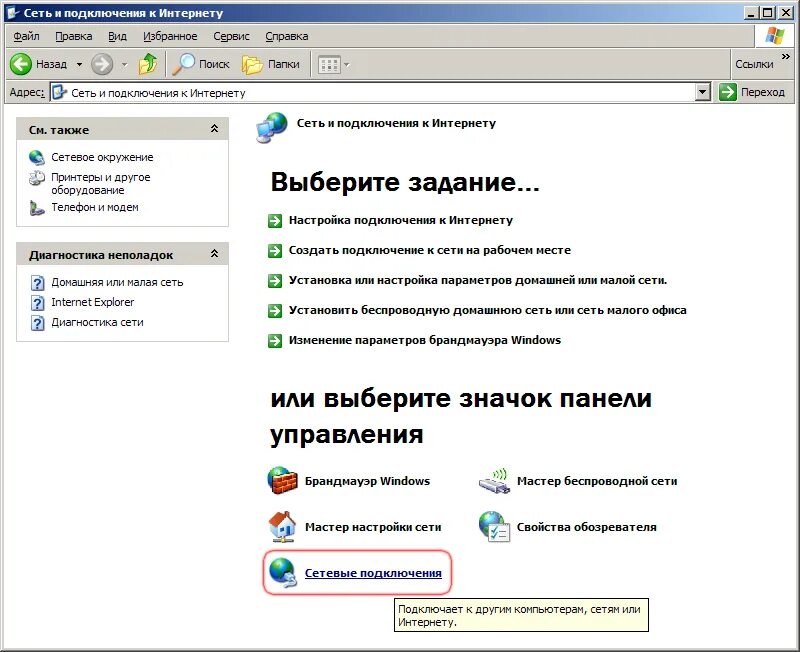This screenshot has width=800, height=652.
Task: Click the Мастер беспроводной сети icon
Action: coord(494,481)
